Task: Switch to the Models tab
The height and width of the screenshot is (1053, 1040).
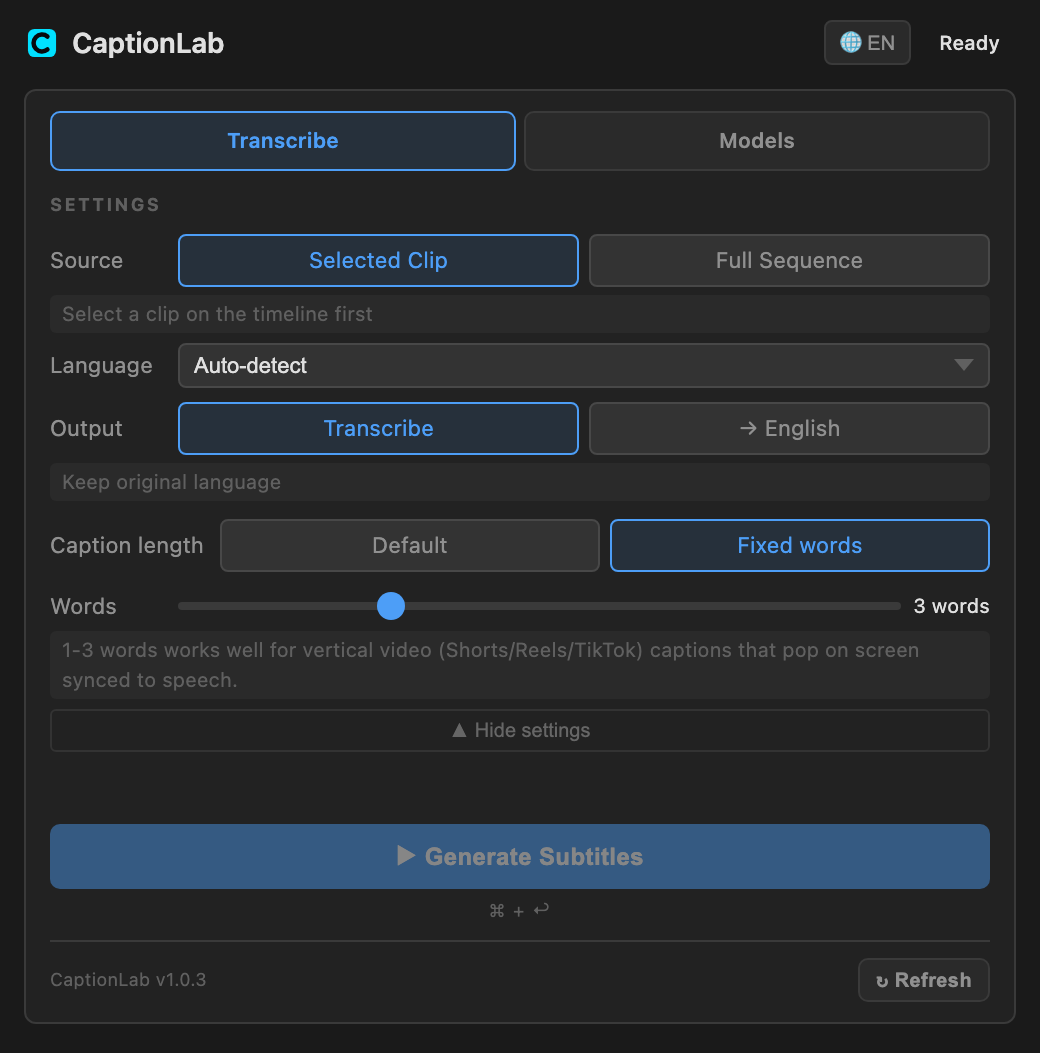Action: tap(757, 141)
